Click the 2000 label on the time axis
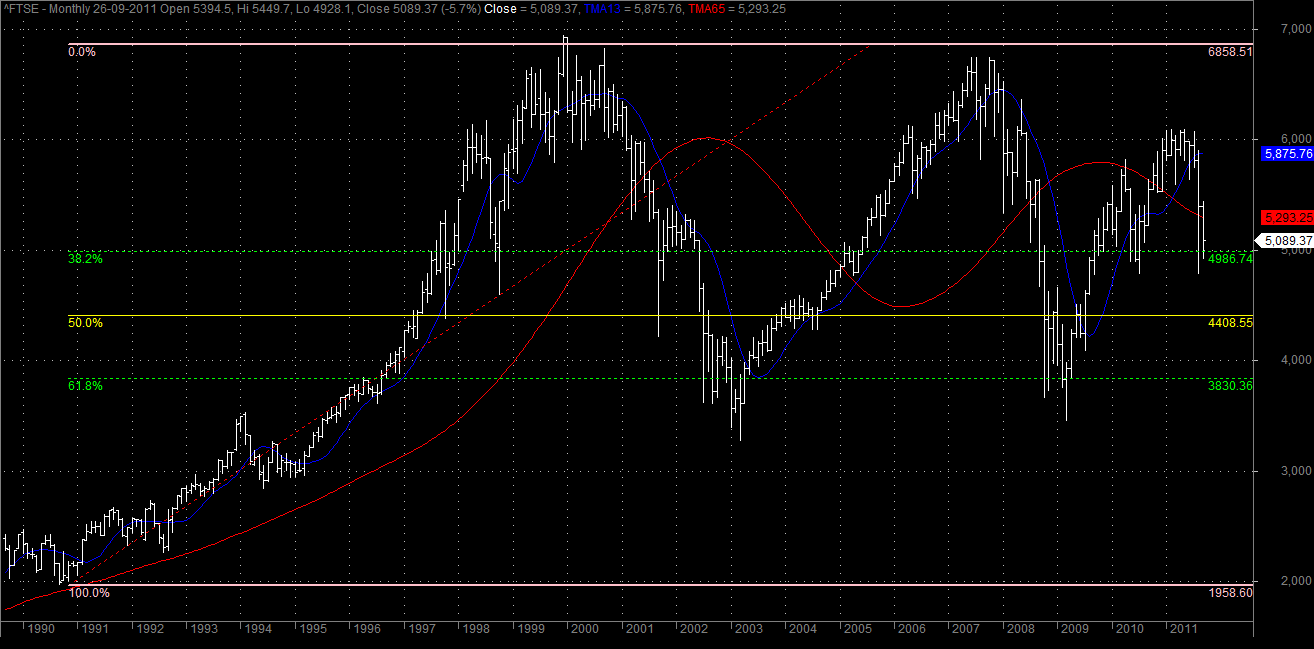The image size is (1314, 649). 583,630
